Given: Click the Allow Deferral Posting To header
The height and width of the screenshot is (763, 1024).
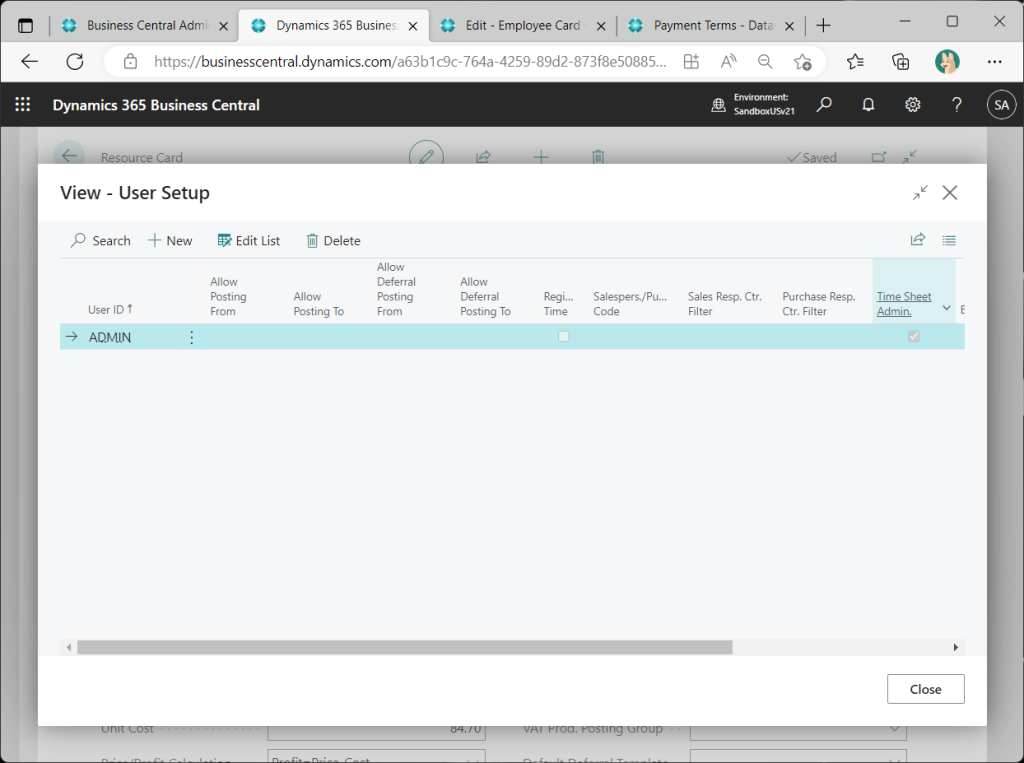Looking at the screenshot, I should pyautogui.click(x=485, y=297).
